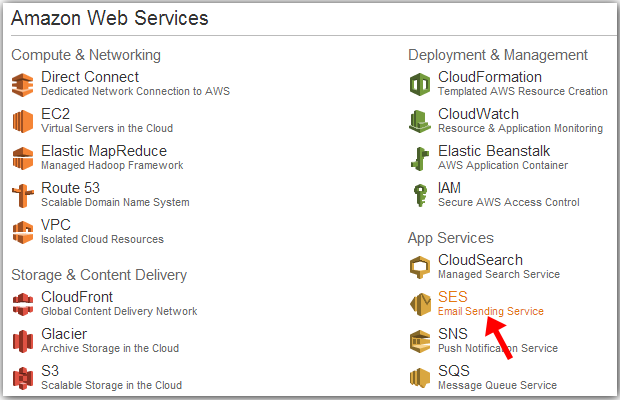Click the CloudFront red icon
Screen dimensions: 620x400
tap(23, 304)
